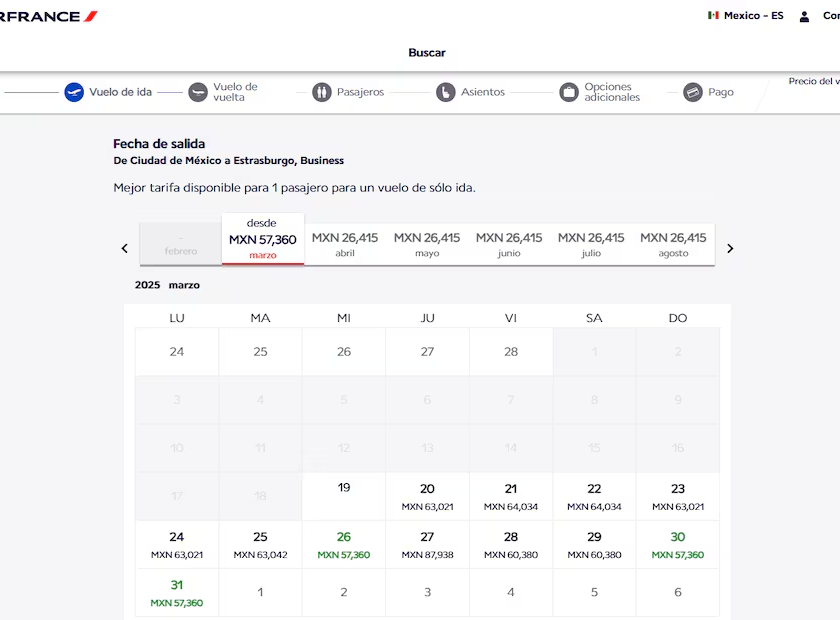Click the Pasajeros step icon
The image size is (840, 620).
(x=321, y=92)
